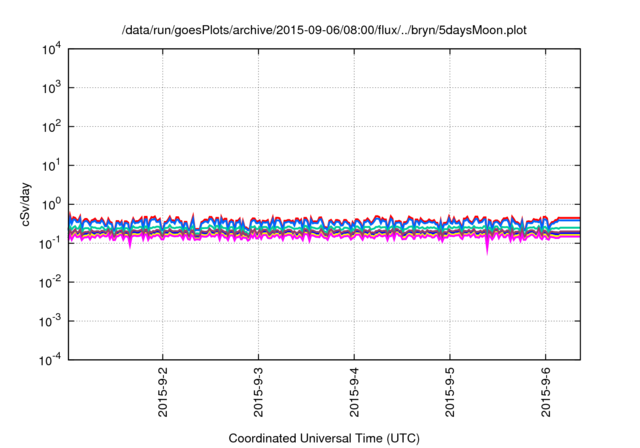The height and width of the screenshot is (448, 640).
Task: Click the 10^4 y-axis tick label
Action: [51, 50]
